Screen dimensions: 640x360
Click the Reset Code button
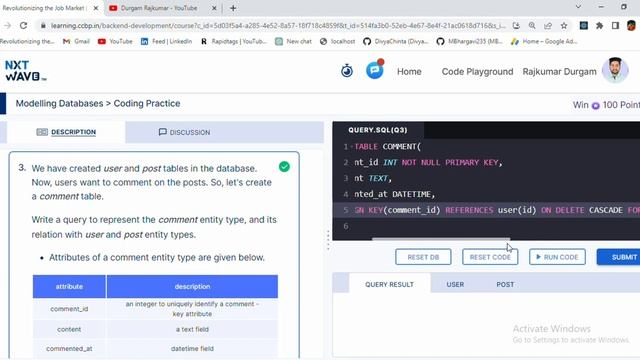490,257
